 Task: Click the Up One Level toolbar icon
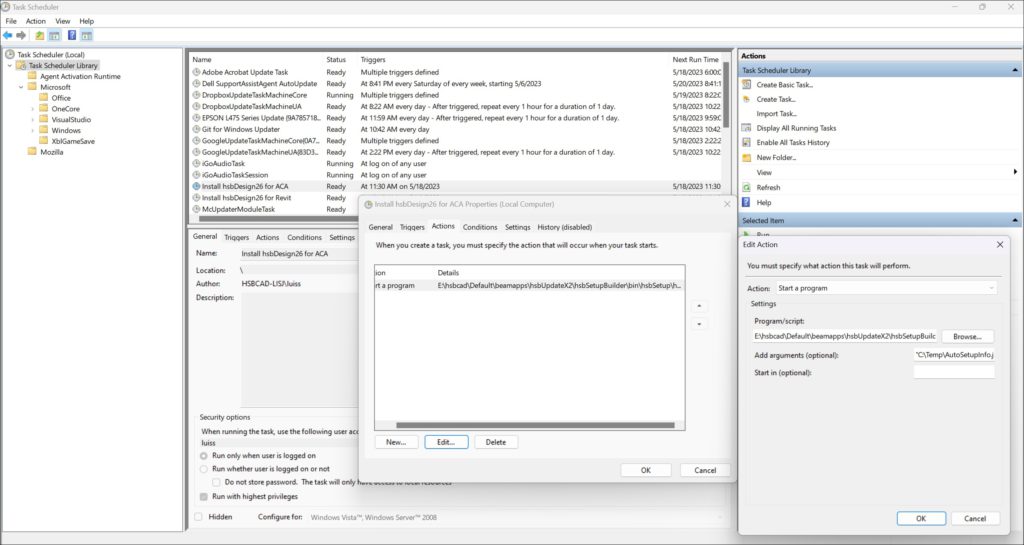click(x=40, y=35)
